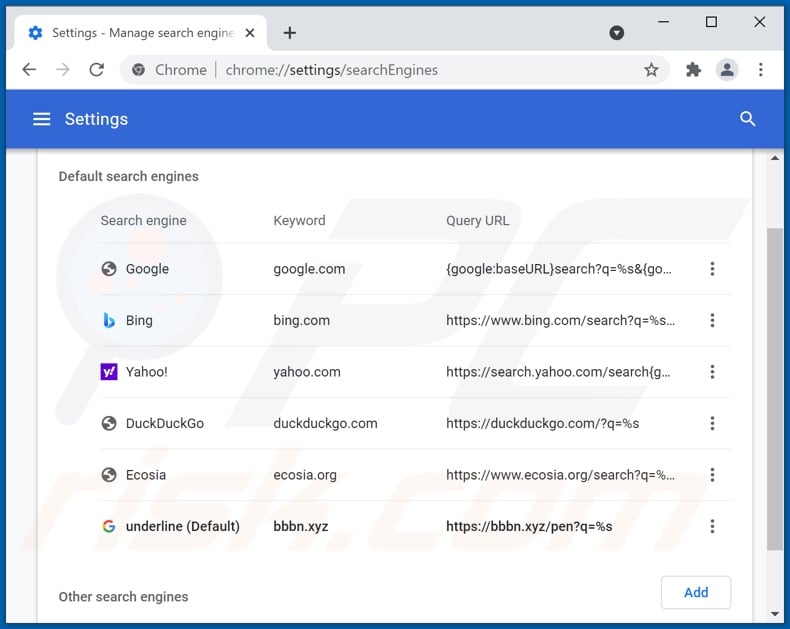Viewport: 790px width, 629px height.
Task: Close the Settings tab
Action: pos(250,33)
